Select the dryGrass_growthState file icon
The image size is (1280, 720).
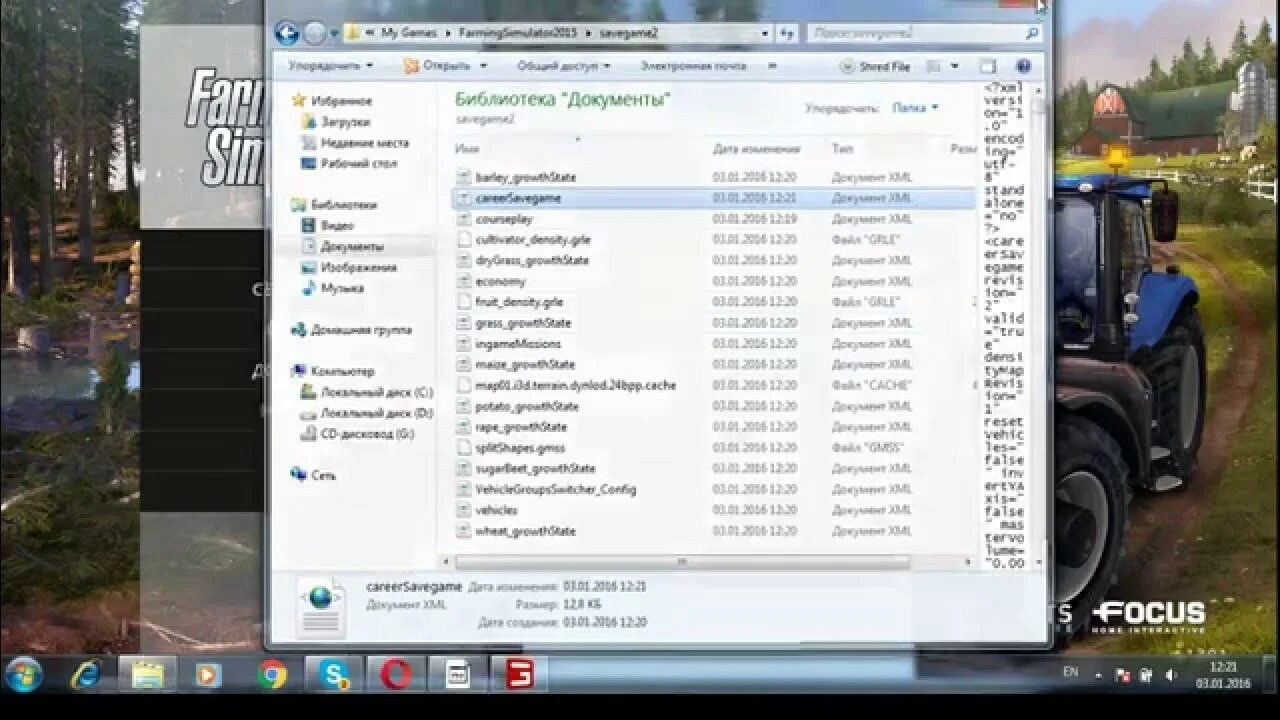(x=463, y=260)
